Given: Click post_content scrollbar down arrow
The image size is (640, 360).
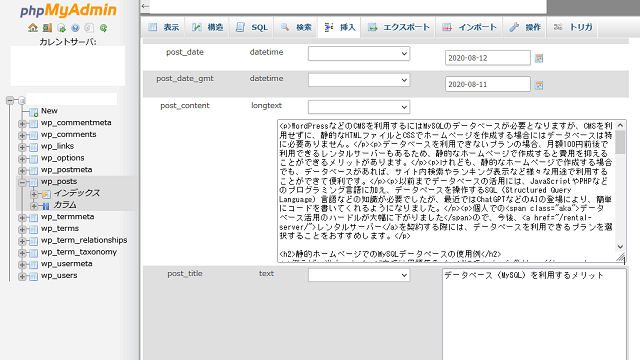Looking at the screenshot, I should coord(620,247).
